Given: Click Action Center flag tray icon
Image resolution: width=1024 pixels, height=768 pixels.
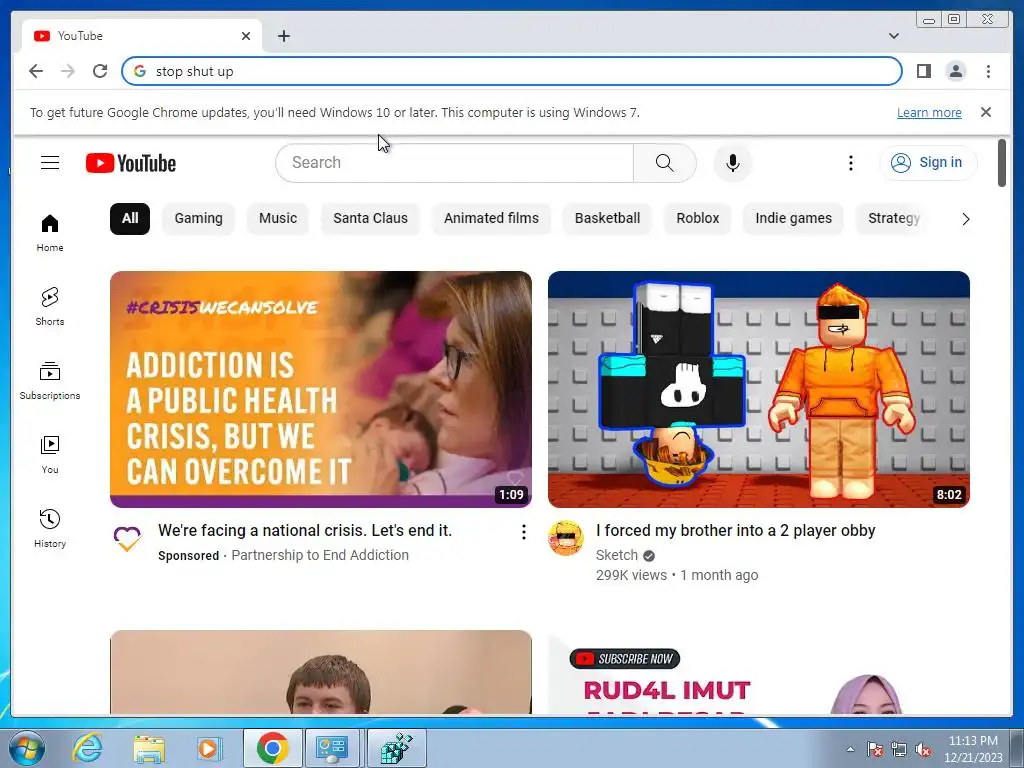Looking at the screenshot, I should click(x=874, y=749).
